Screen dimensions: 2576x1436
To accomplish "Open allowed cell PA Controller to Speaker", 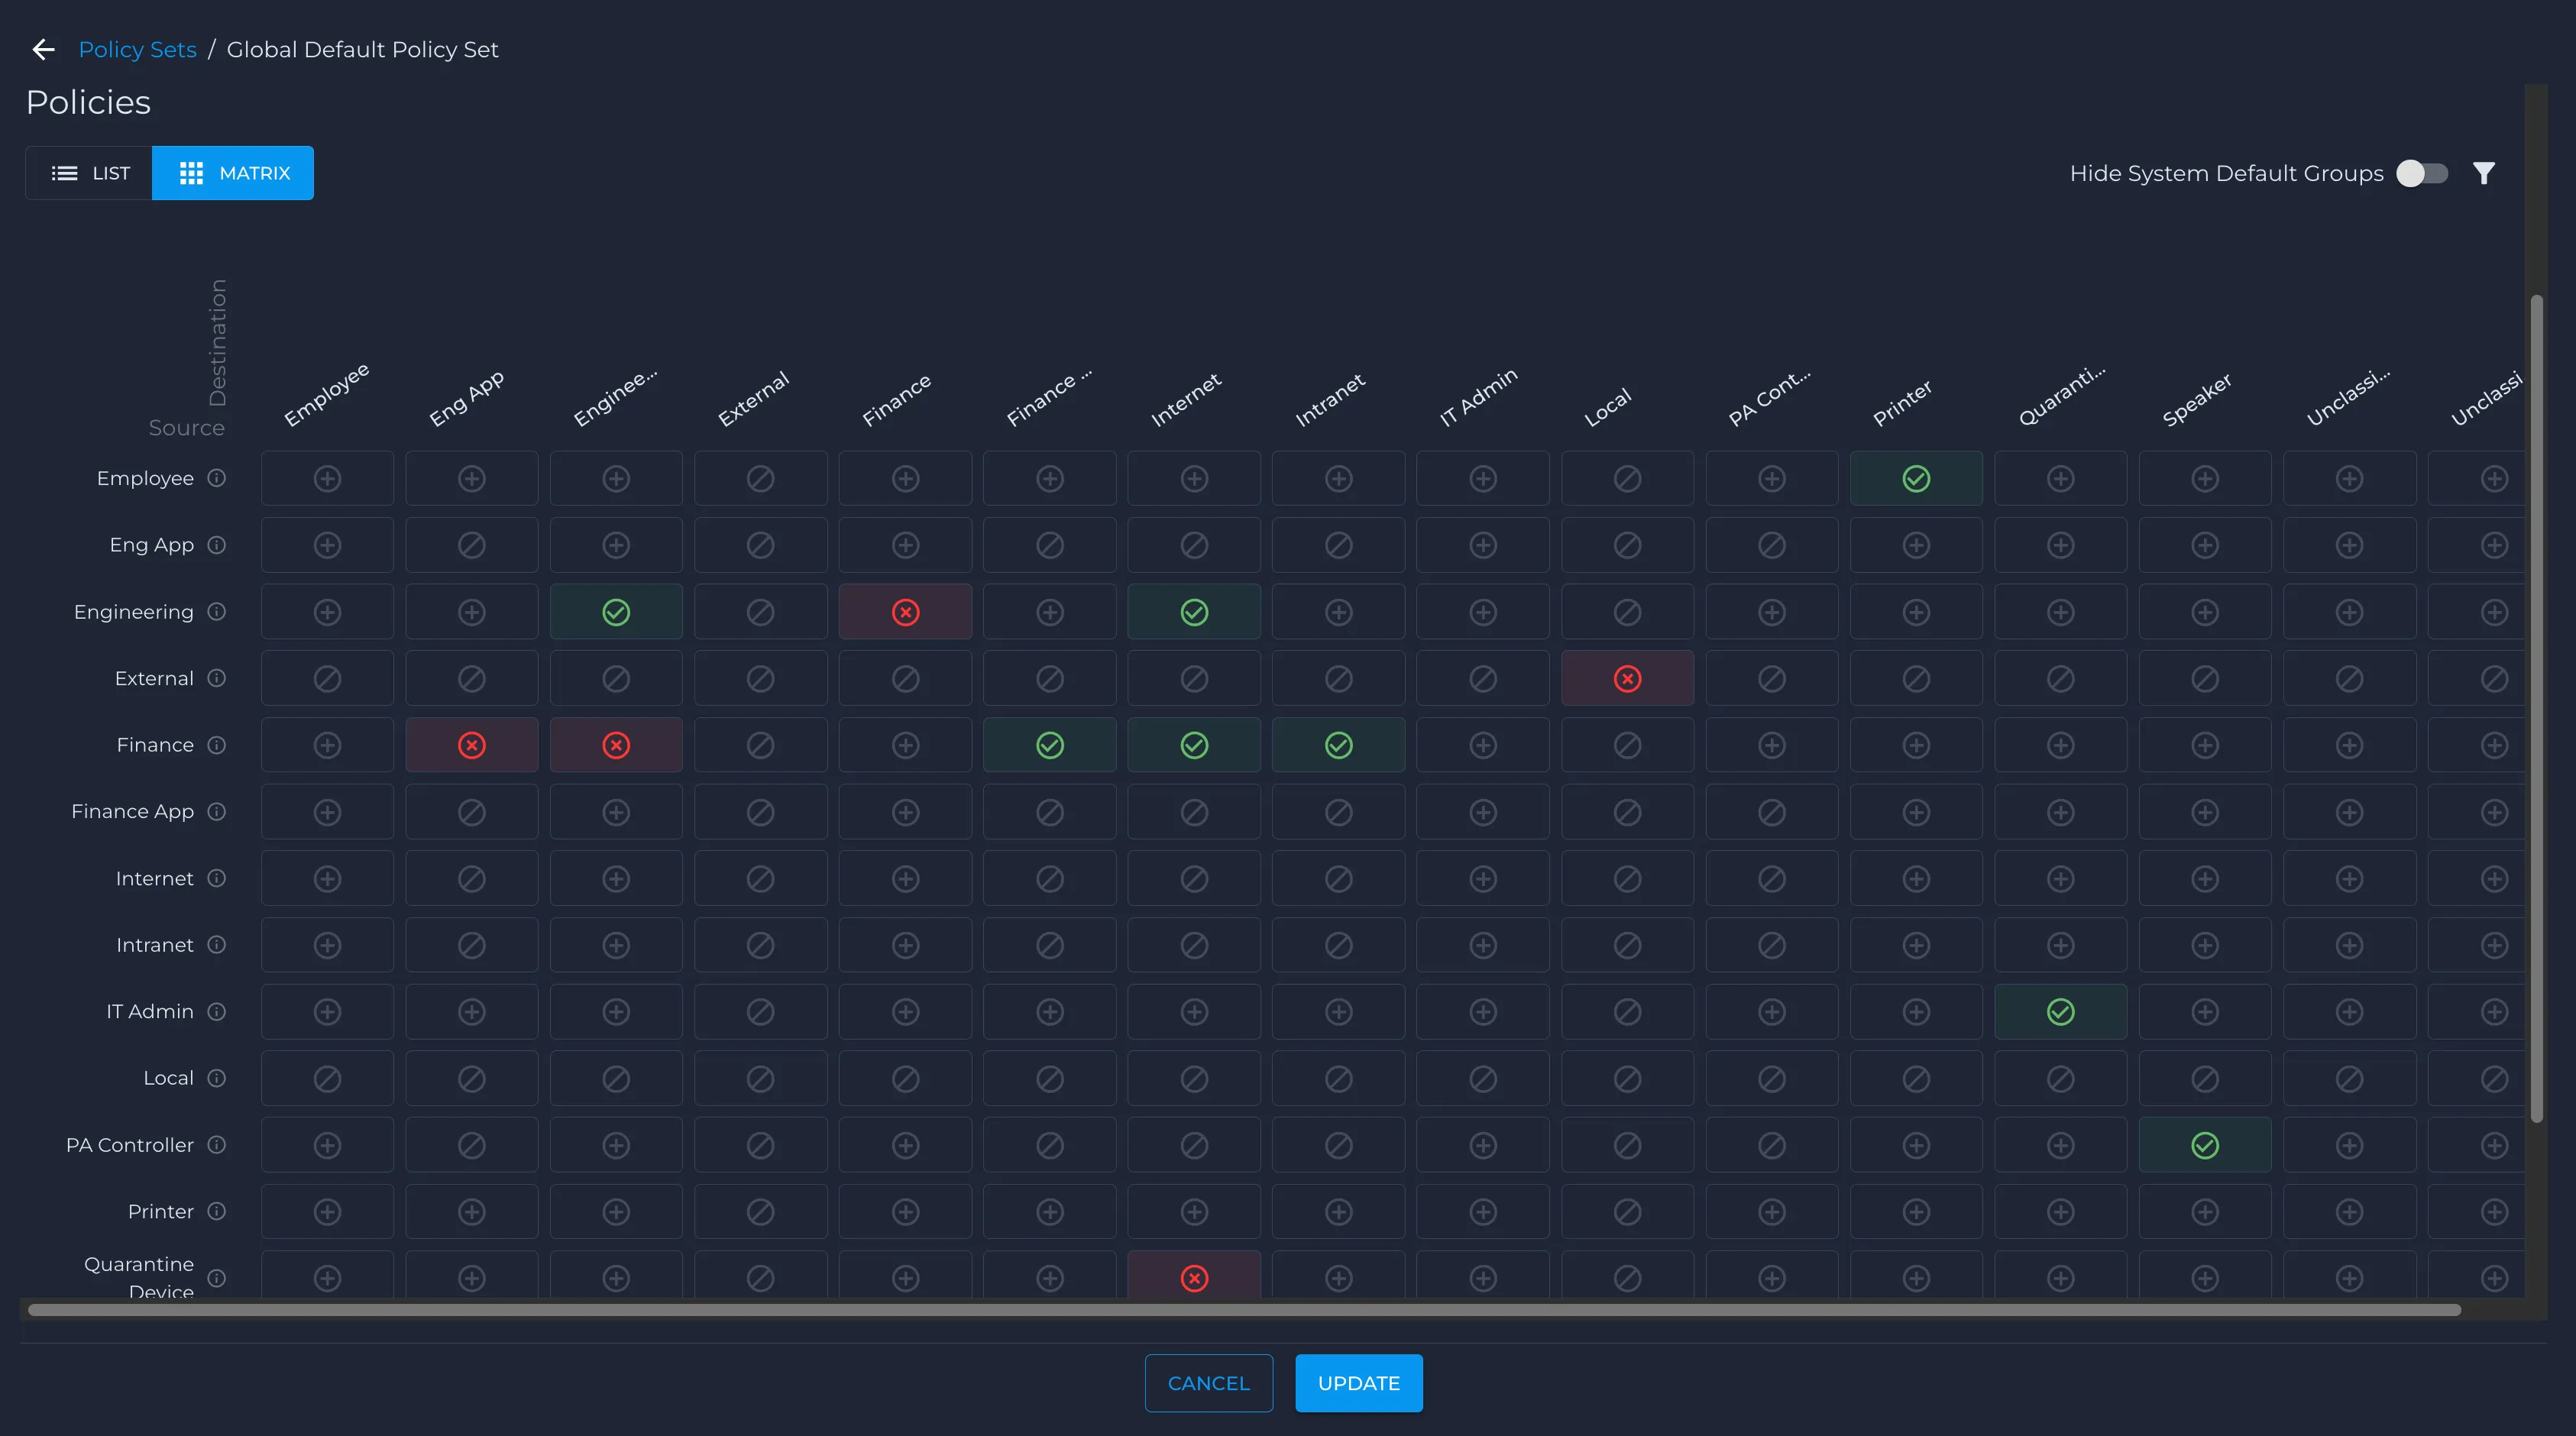I will point(2205,1145).
